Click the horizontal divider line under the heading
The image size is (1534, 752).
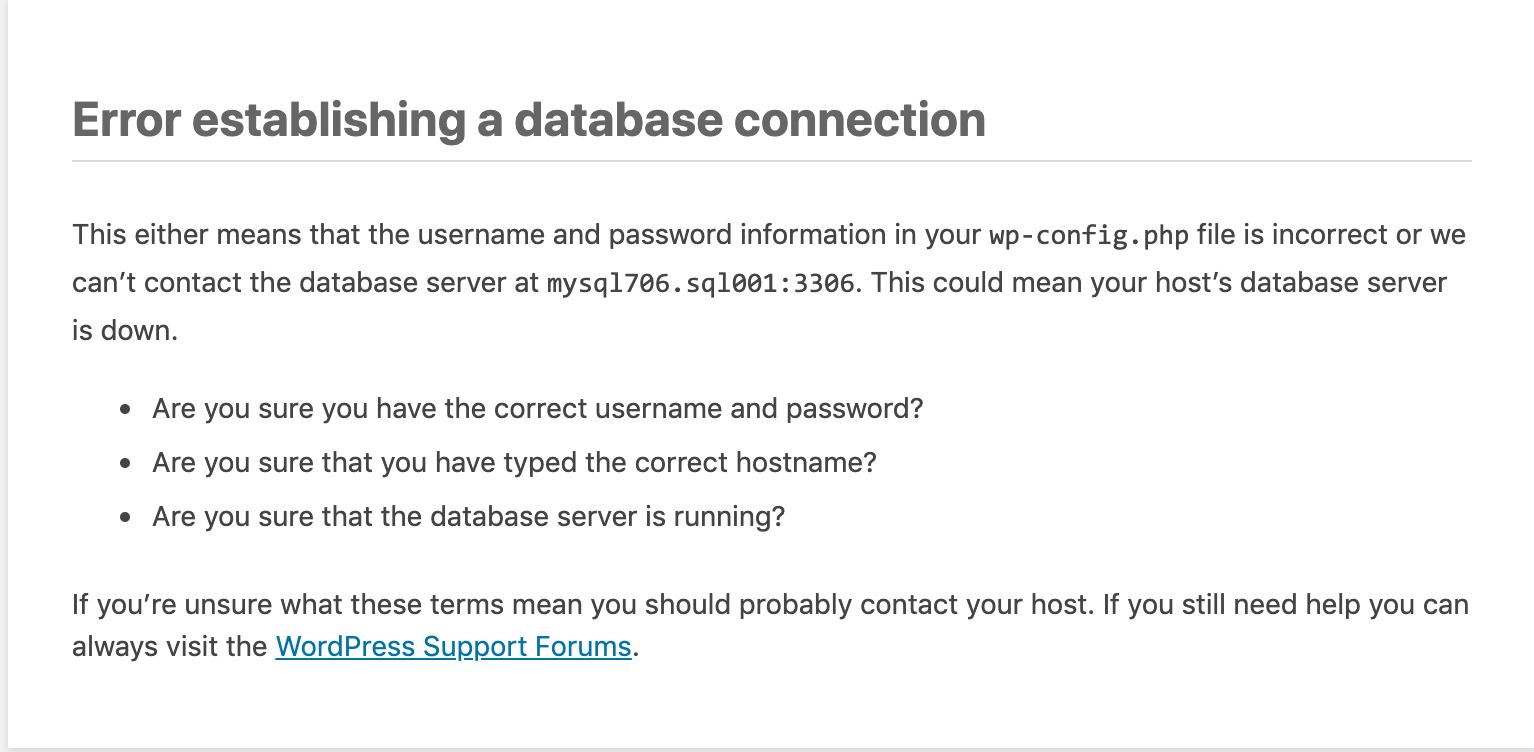771,160
